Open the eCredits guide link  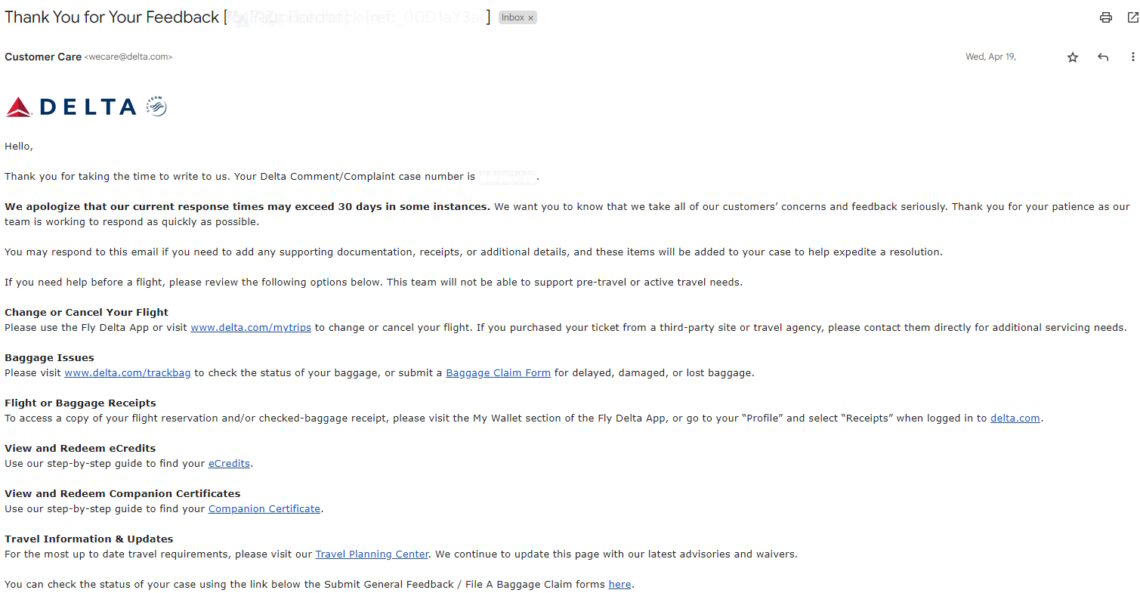pyautogui.click(x=229, y=463)
